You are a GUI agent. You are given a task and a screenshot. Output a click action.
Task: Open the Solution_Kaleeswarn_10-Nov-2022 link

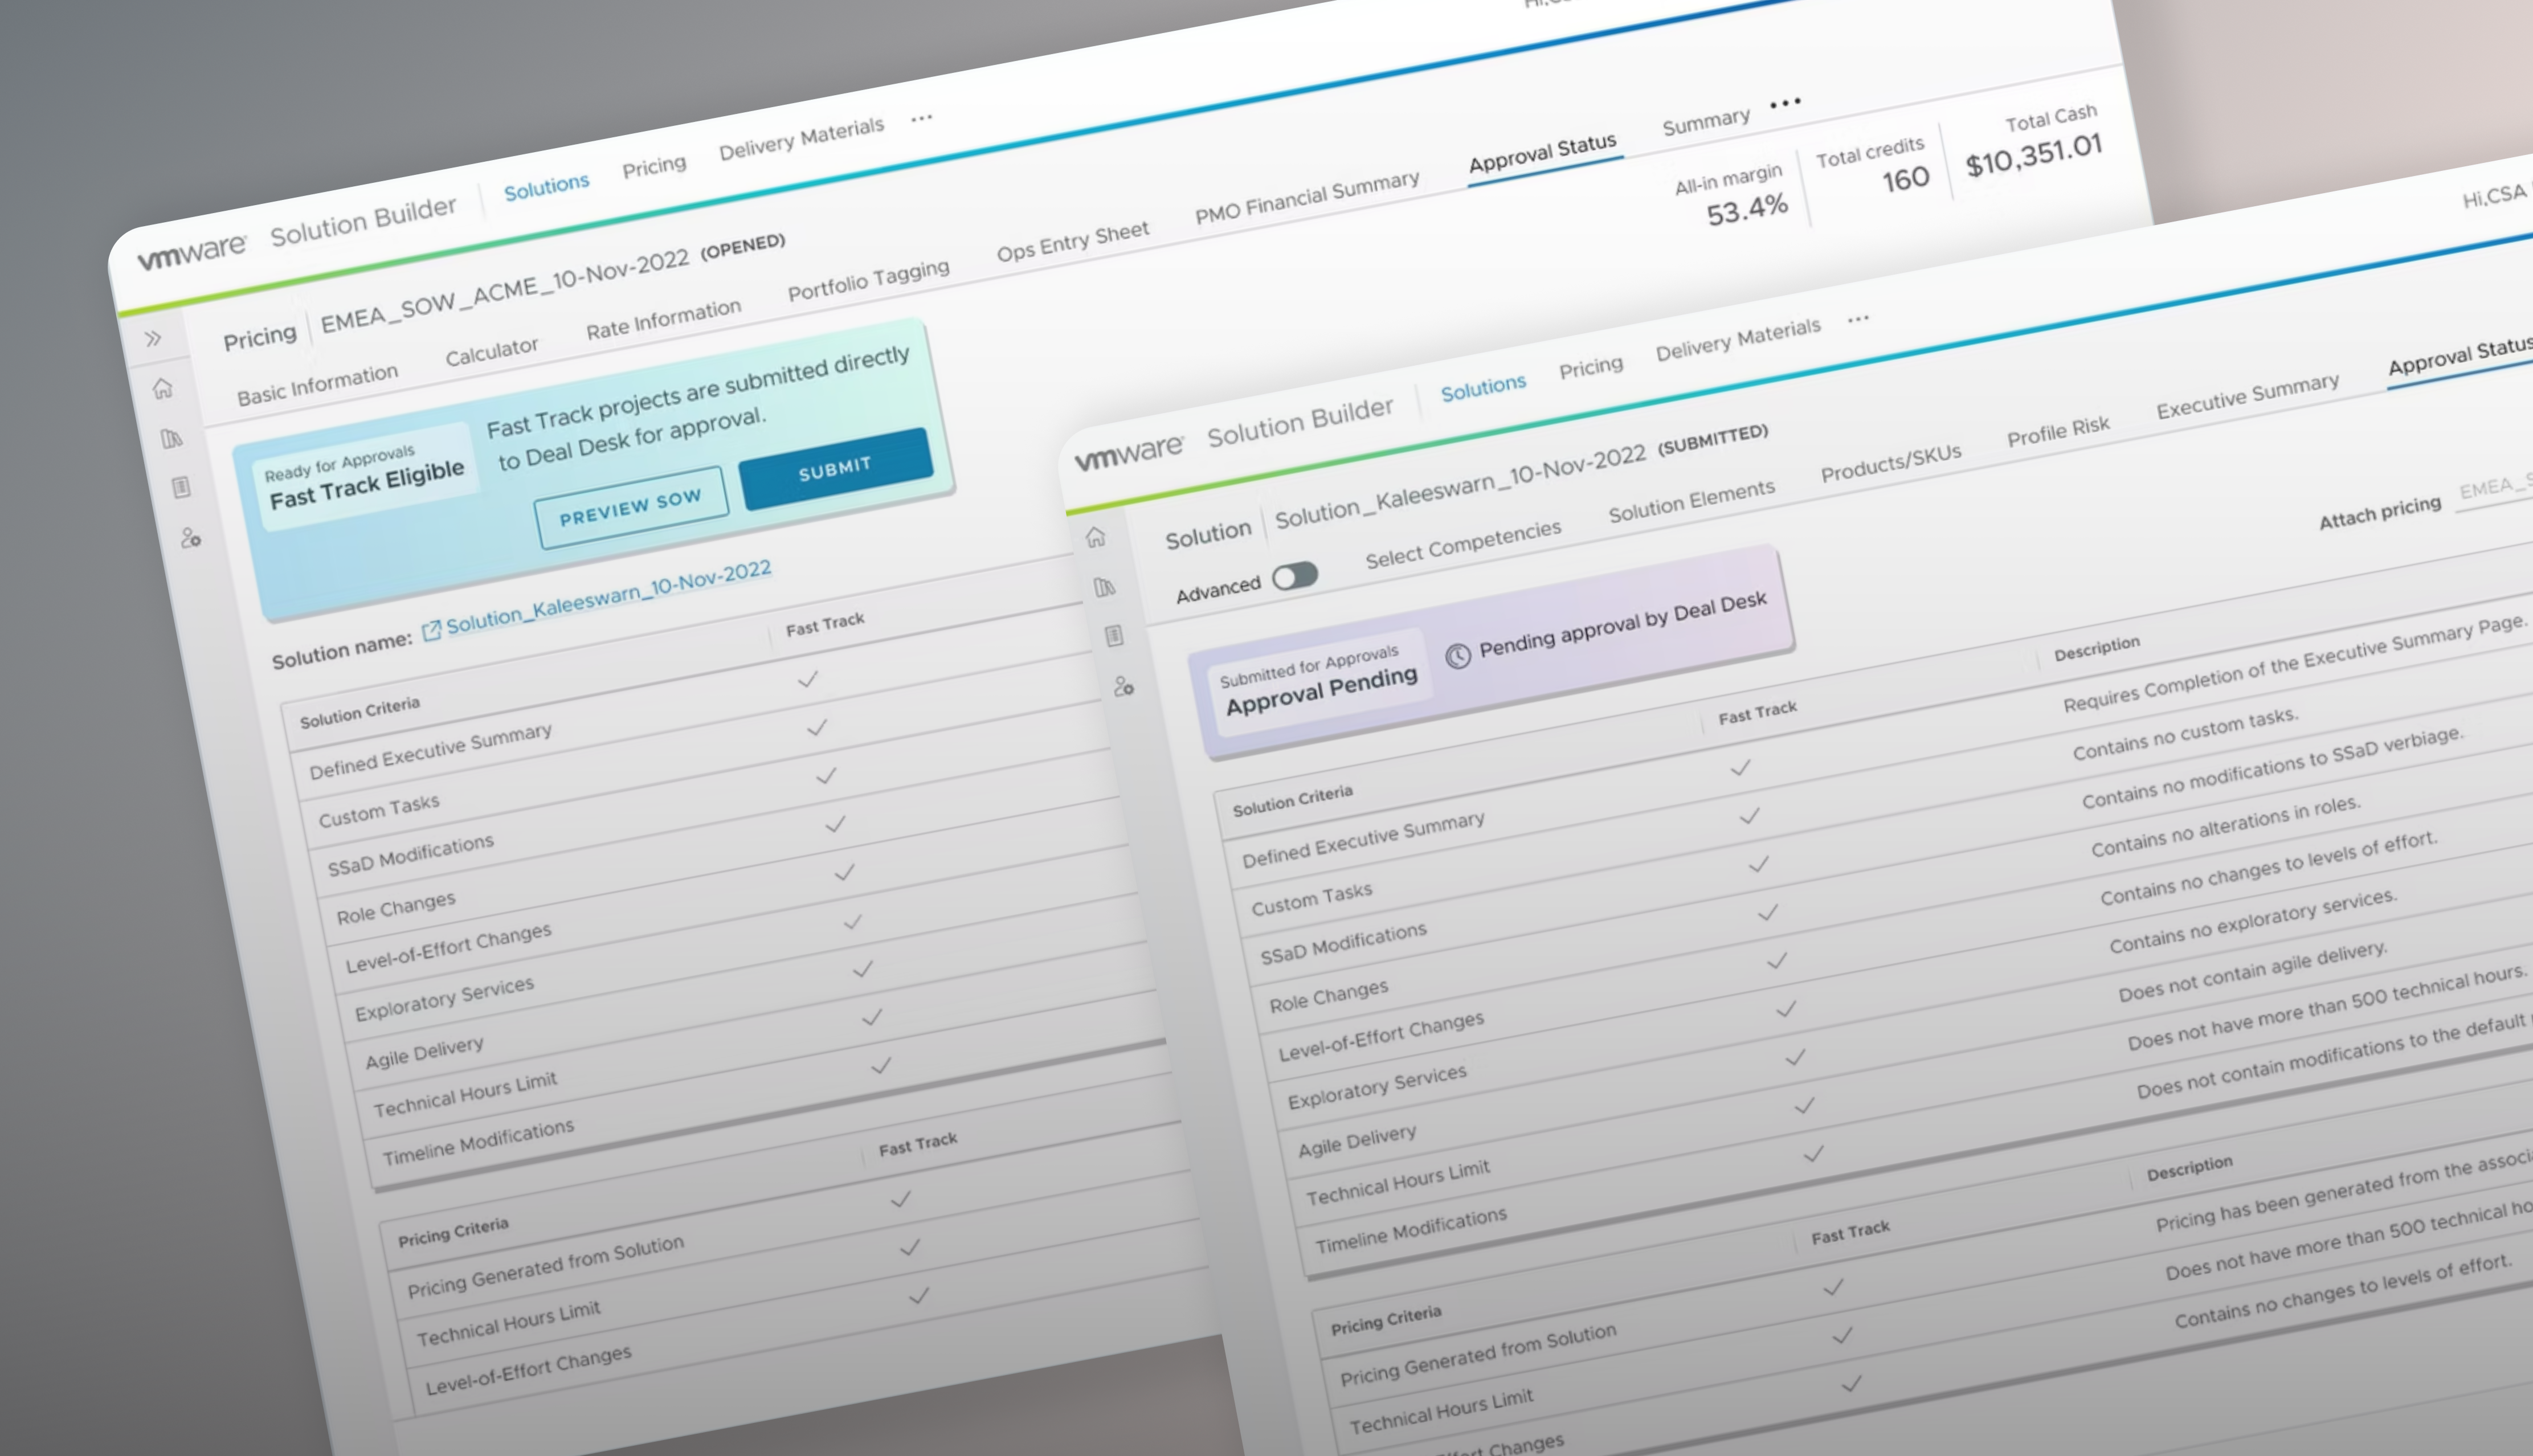tap(608, 597)
